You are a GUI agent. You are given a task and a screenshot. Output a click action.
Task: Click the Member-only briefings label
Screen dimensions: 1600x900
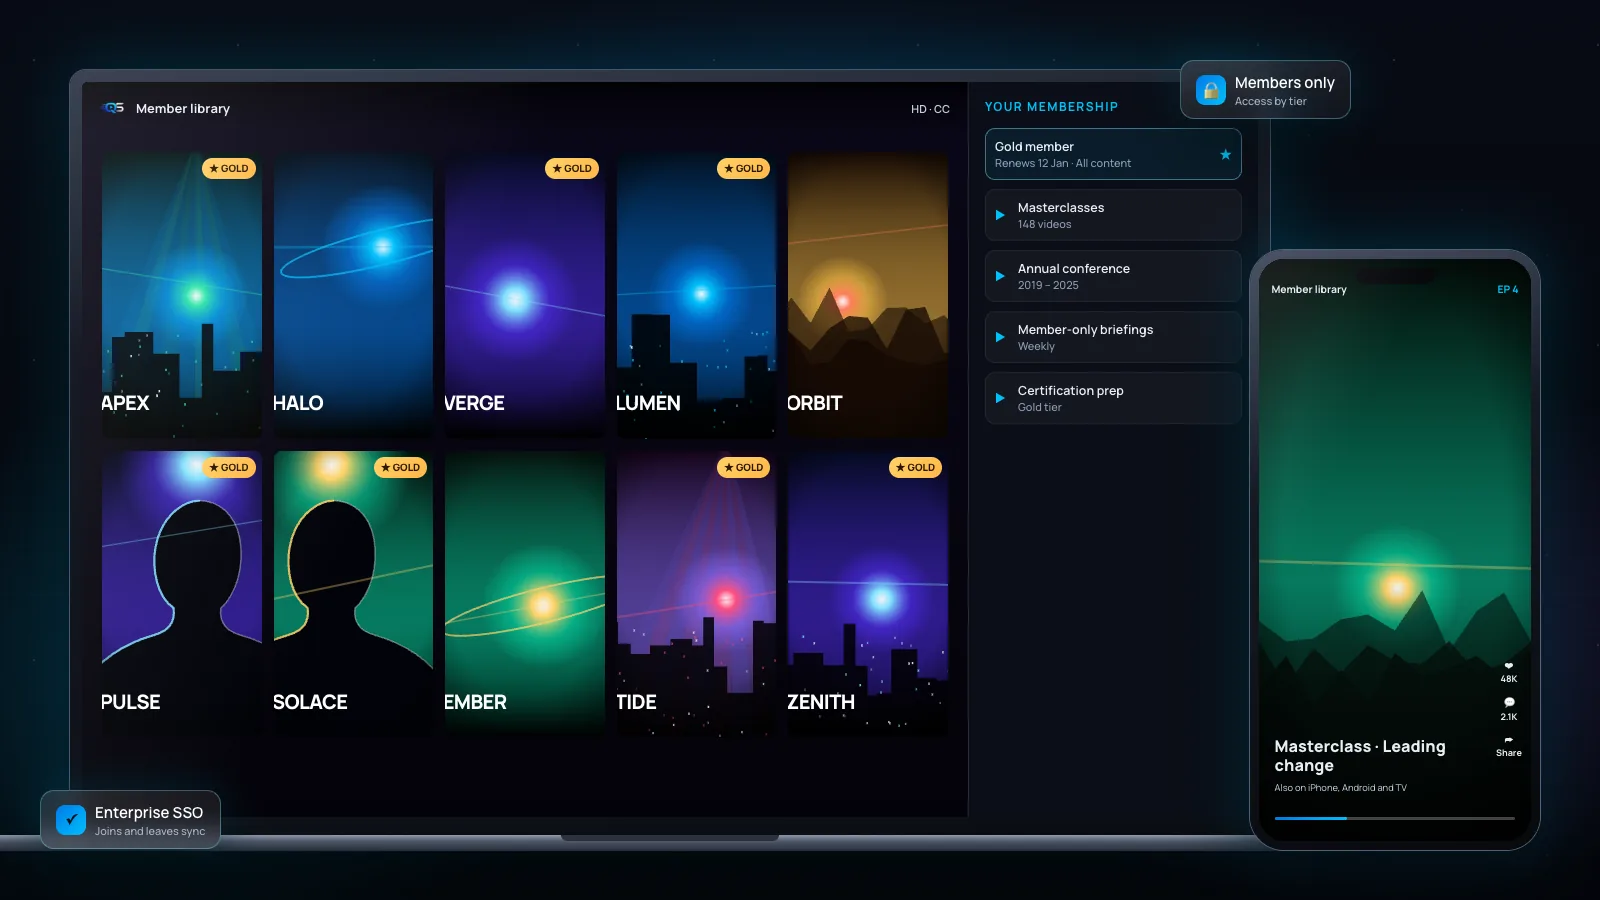(x=1085, y=329)
